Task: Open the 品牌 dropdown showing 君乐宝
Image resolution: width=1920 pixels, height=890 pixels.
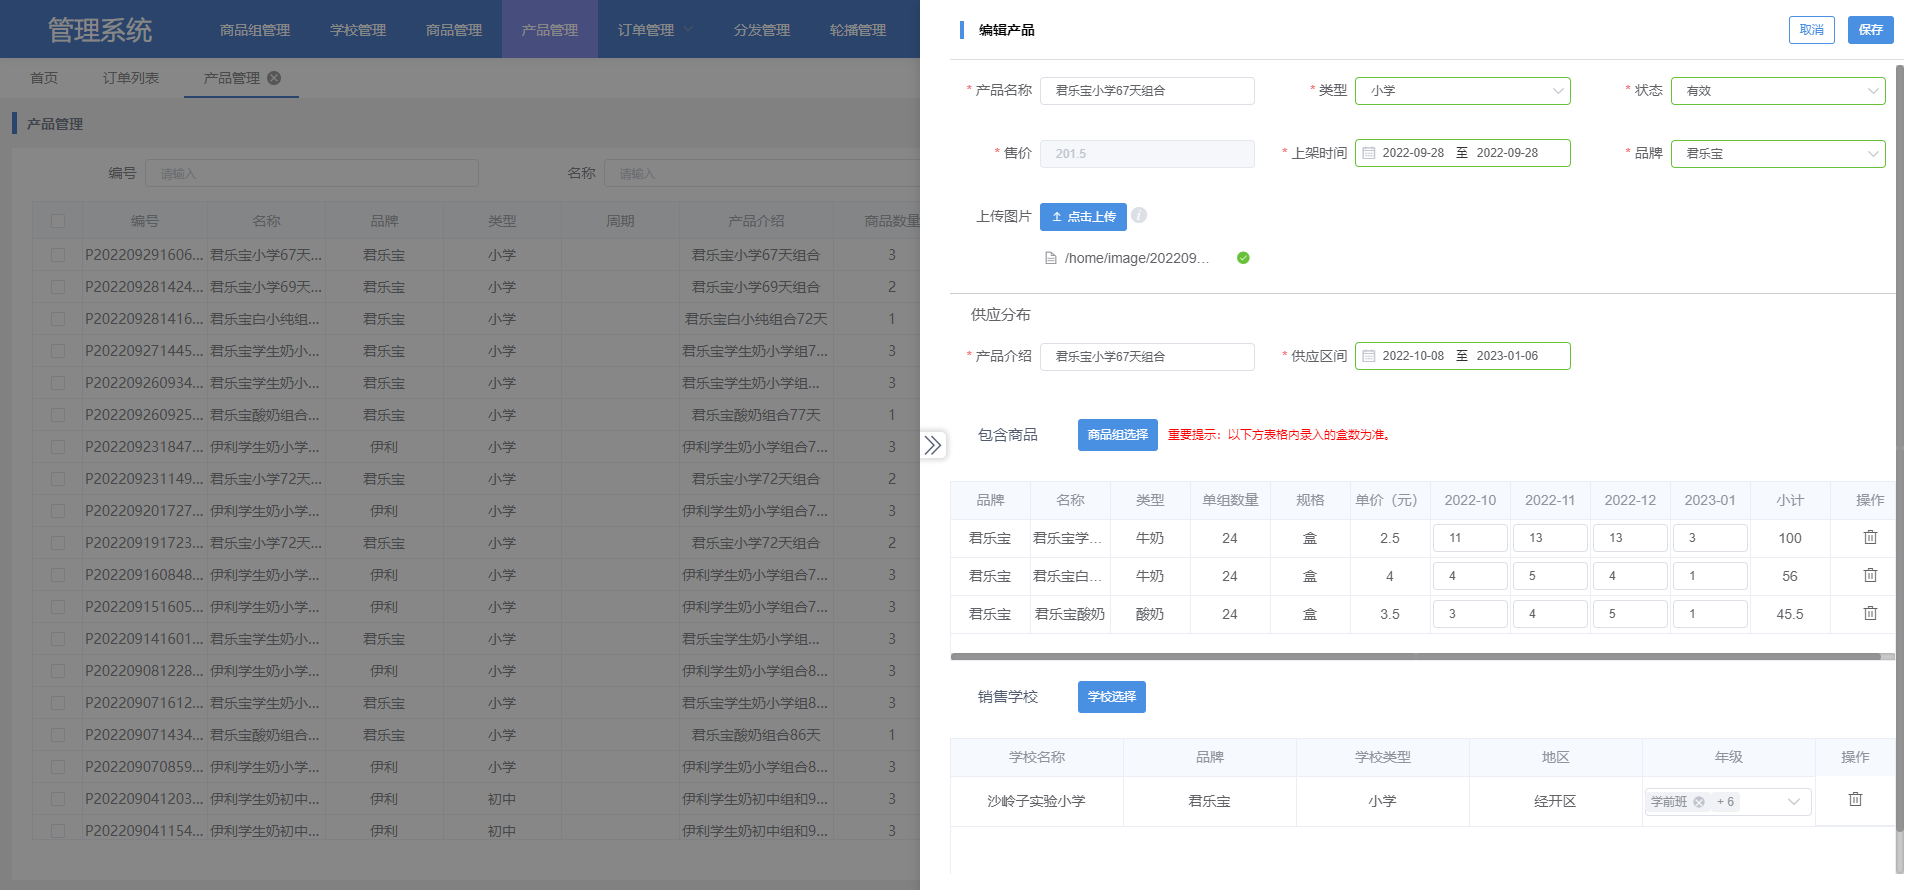Action: [1778, 154]
